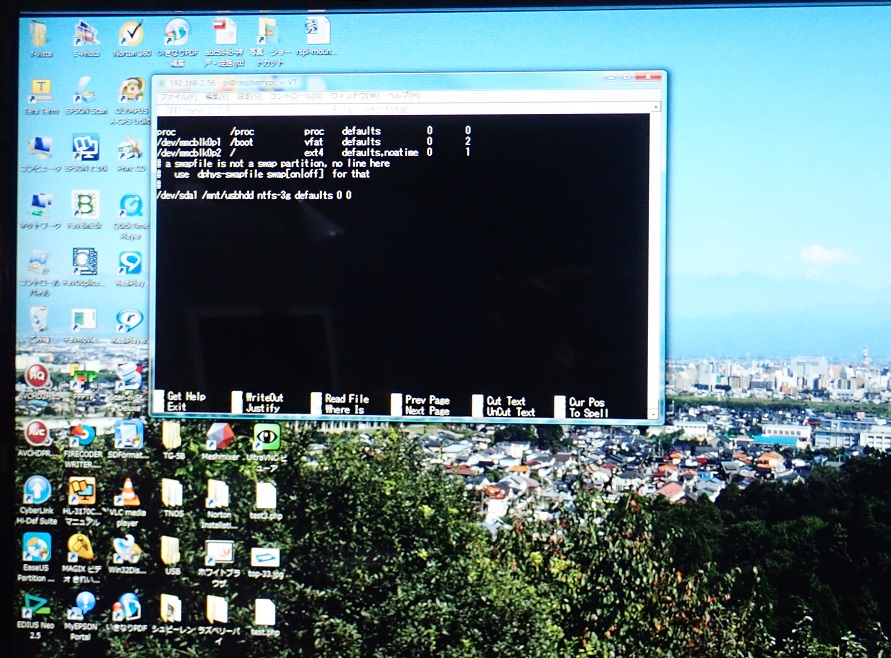
Task: Open the UltraVNC Viewer shortcut
Action: [x=266, y=448]
